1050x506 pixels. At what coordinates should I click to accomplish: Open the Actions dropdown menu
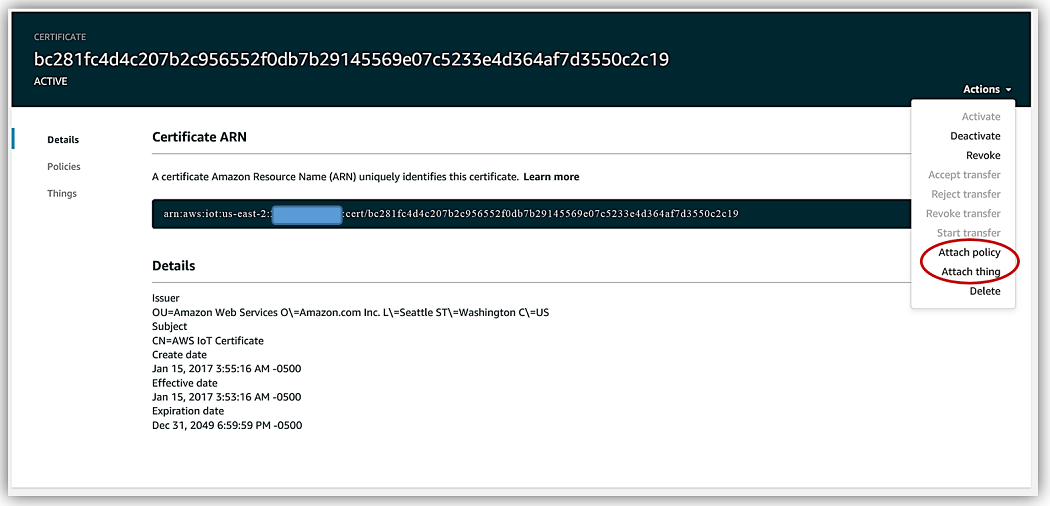click(x=981, y=89)
